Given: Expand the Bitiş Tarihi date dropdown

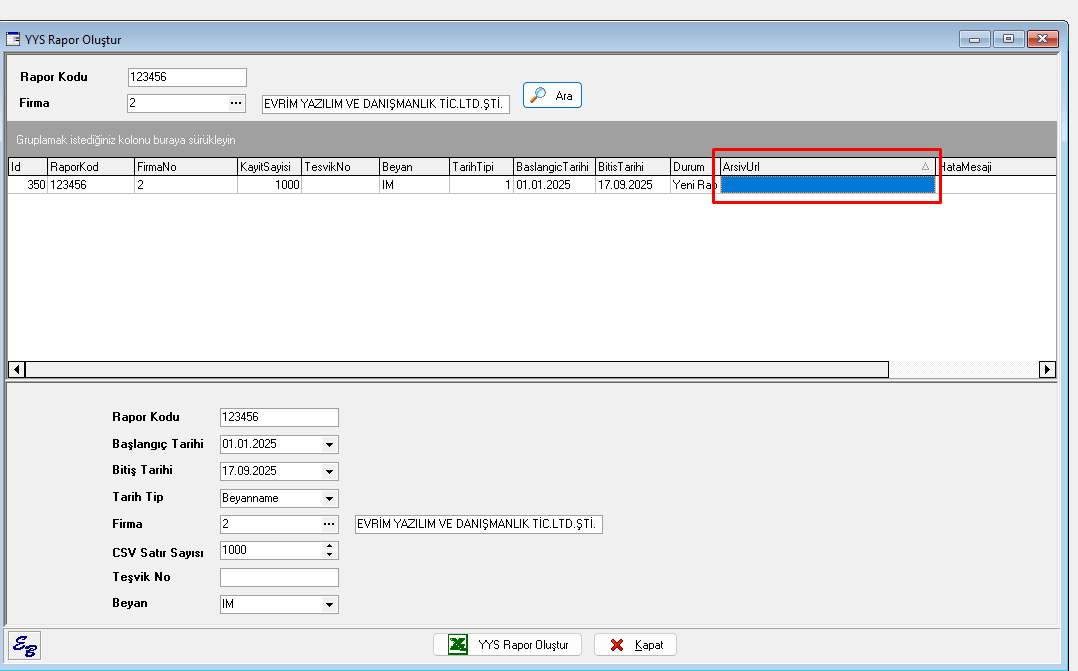Looking at the screenshot, I should (329, 471).
